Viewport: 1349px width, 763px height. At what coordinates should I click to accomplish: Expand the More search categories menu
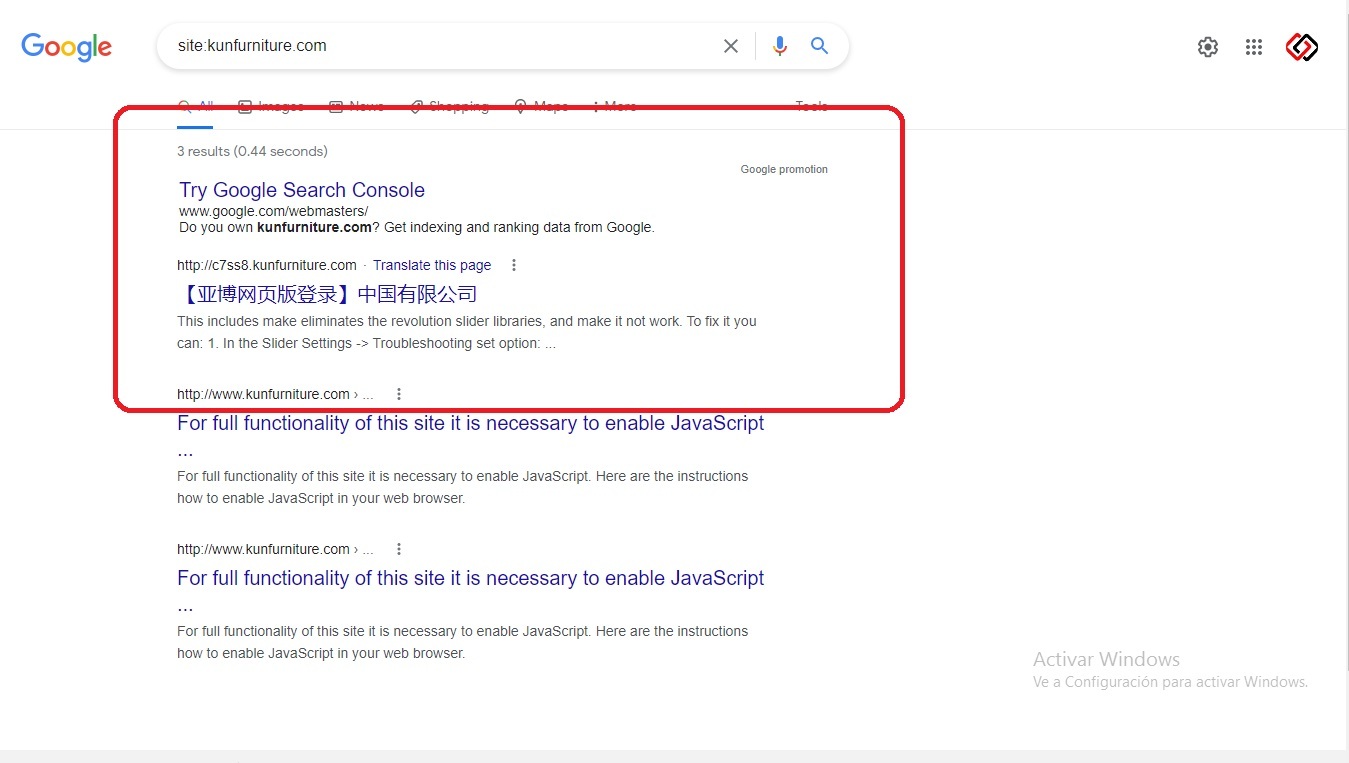click(615, 107)
